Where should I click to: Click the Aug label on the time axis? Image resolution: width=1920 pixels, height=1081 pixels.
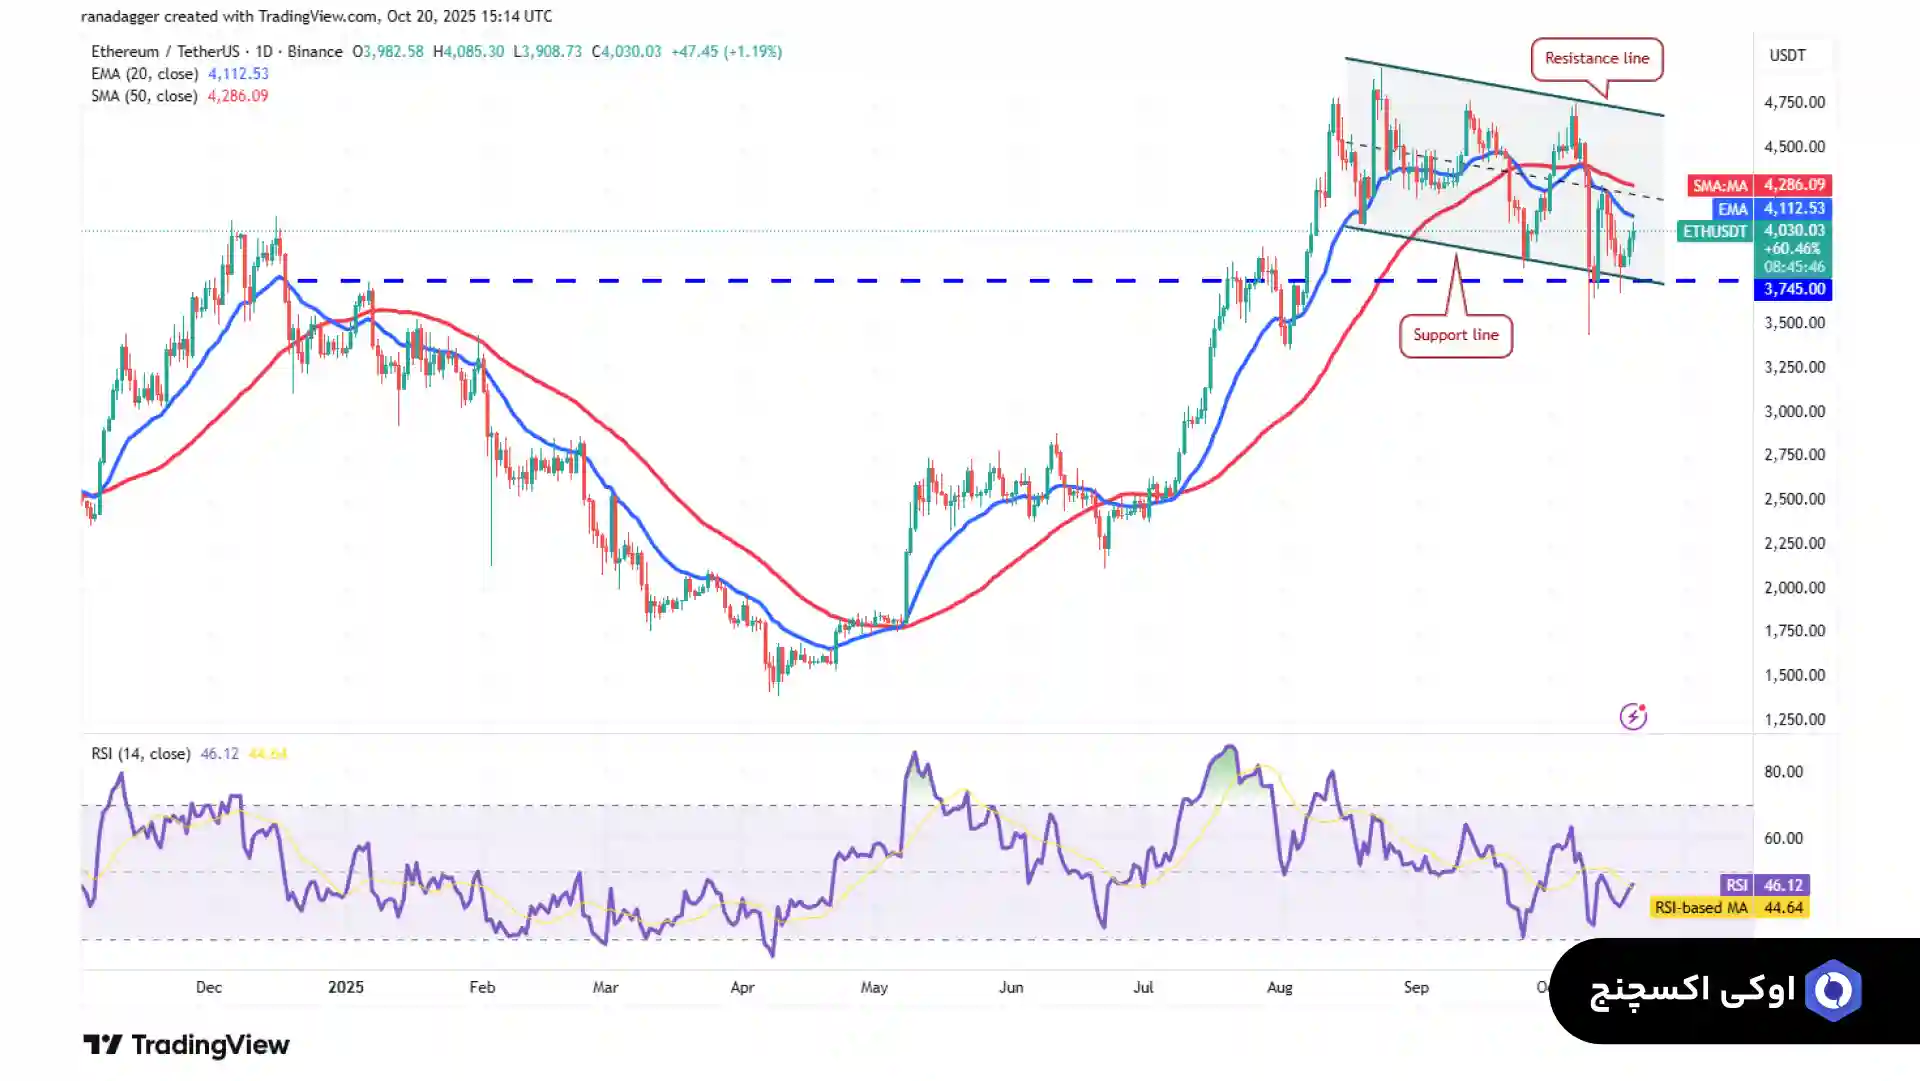pos(1279,987)
